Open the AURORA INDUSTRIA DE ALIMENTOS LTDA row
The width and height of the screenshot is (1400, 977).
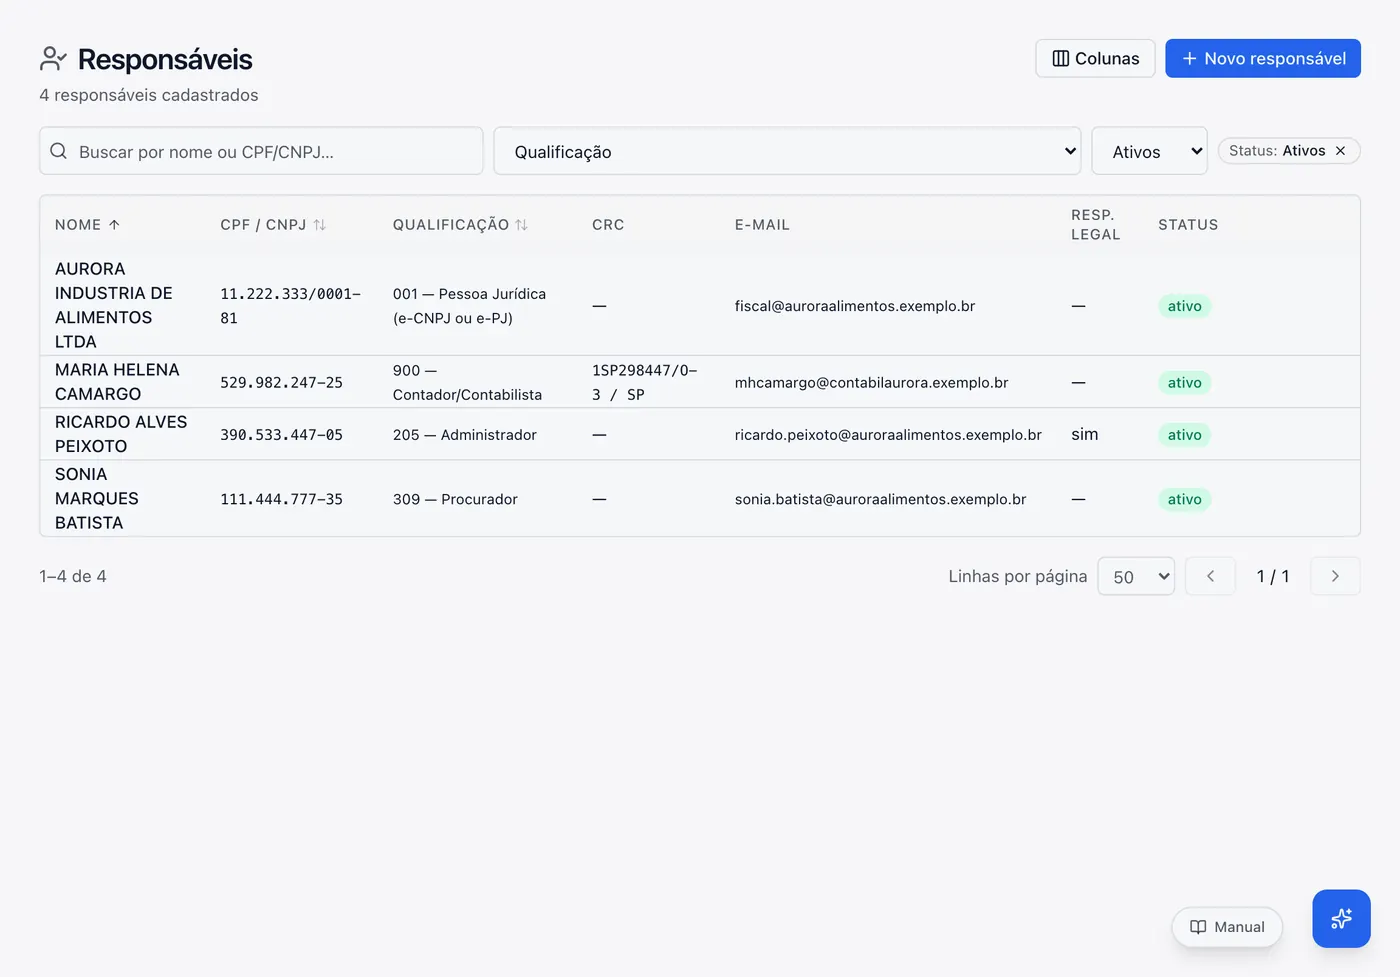[700, 305]
